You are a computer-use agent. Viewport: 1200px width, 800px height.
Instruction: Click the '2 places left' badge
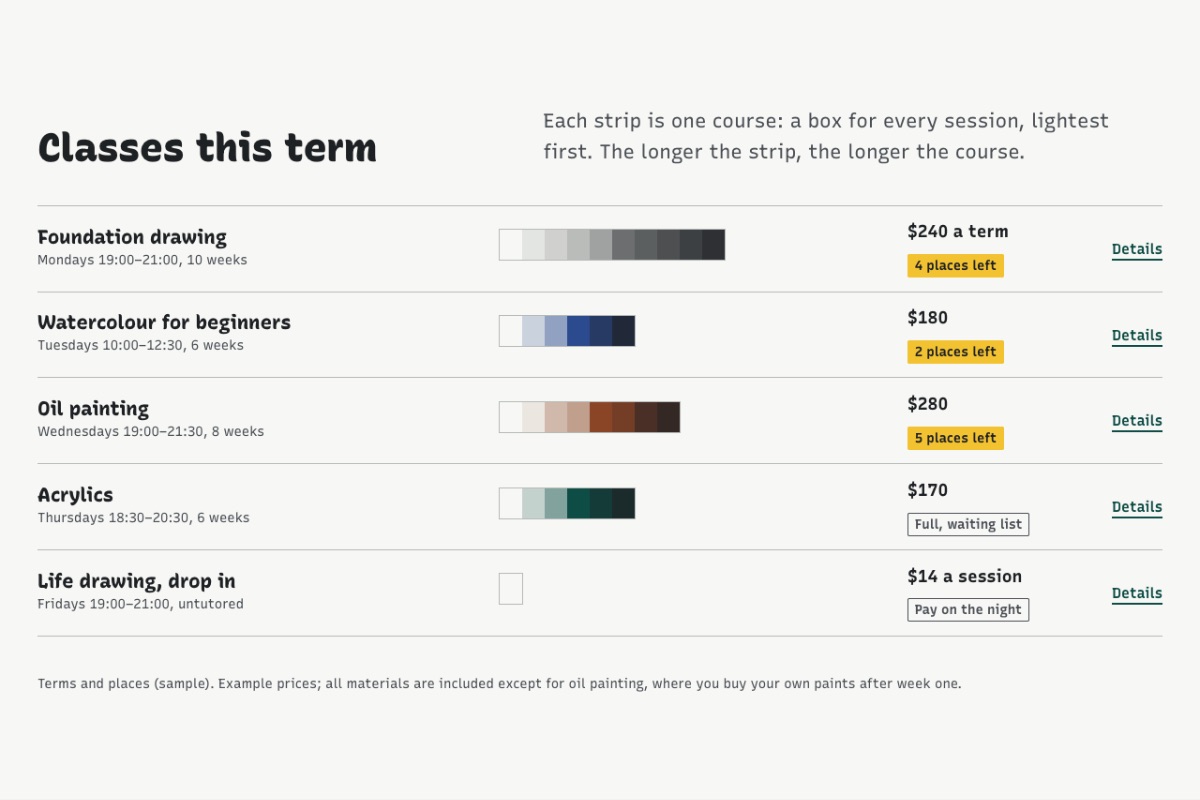[x=955, y=352]
